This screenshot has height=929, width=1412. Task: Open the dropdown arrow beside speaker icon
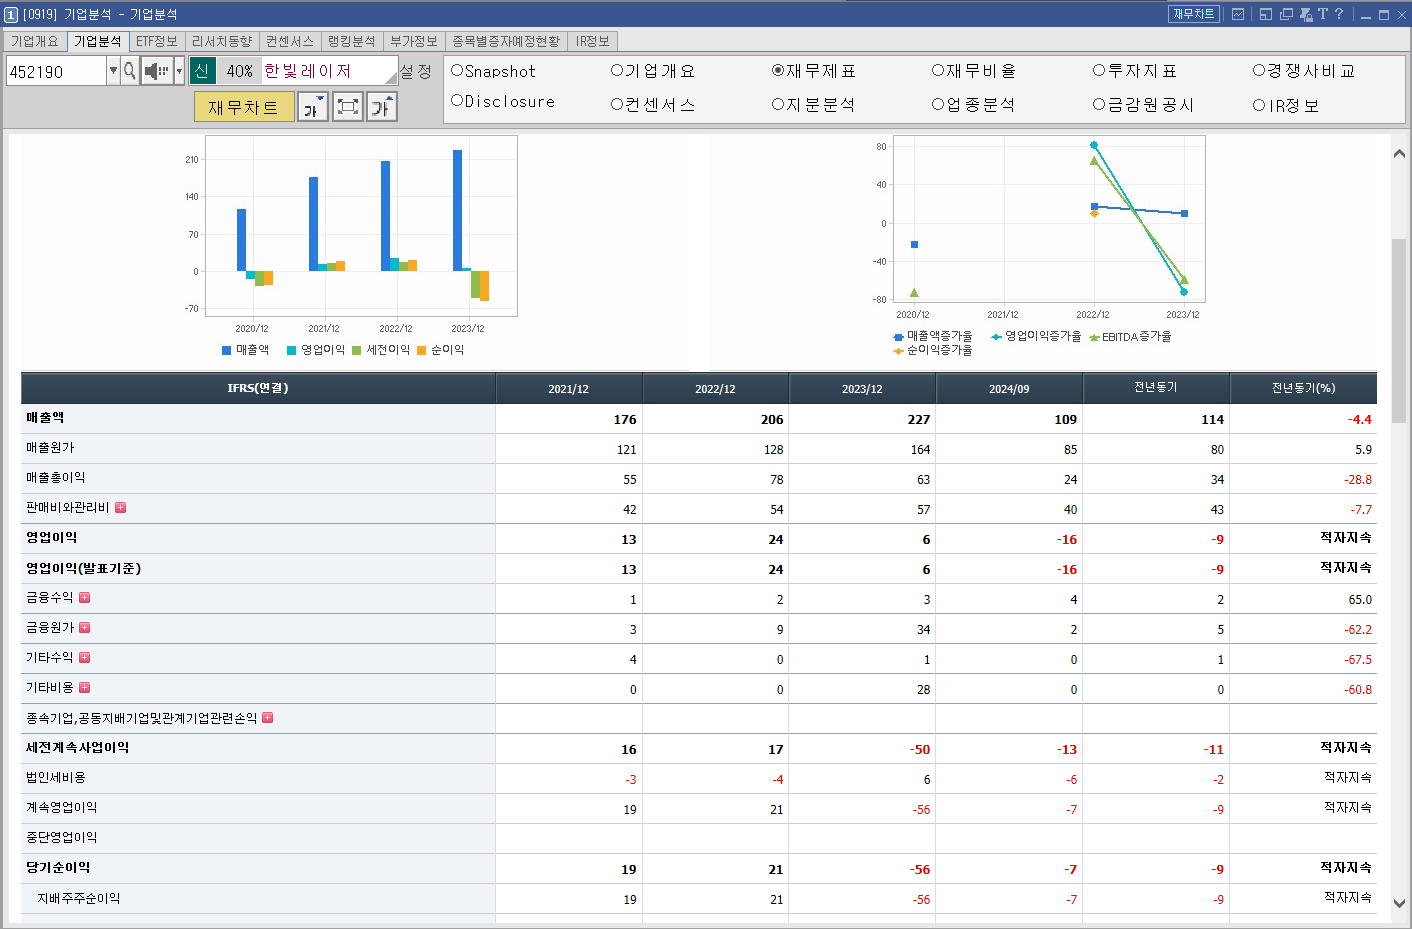[x=179, y=71]
